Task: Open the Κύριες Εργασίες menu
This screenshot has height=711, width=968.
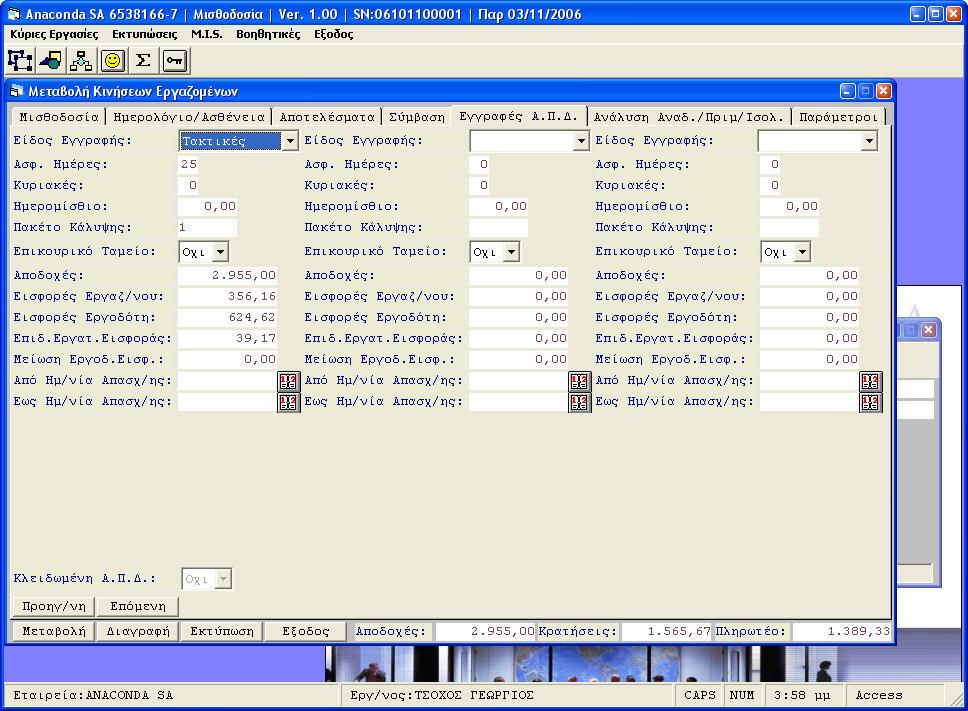Action: click(x=54, y=34)
